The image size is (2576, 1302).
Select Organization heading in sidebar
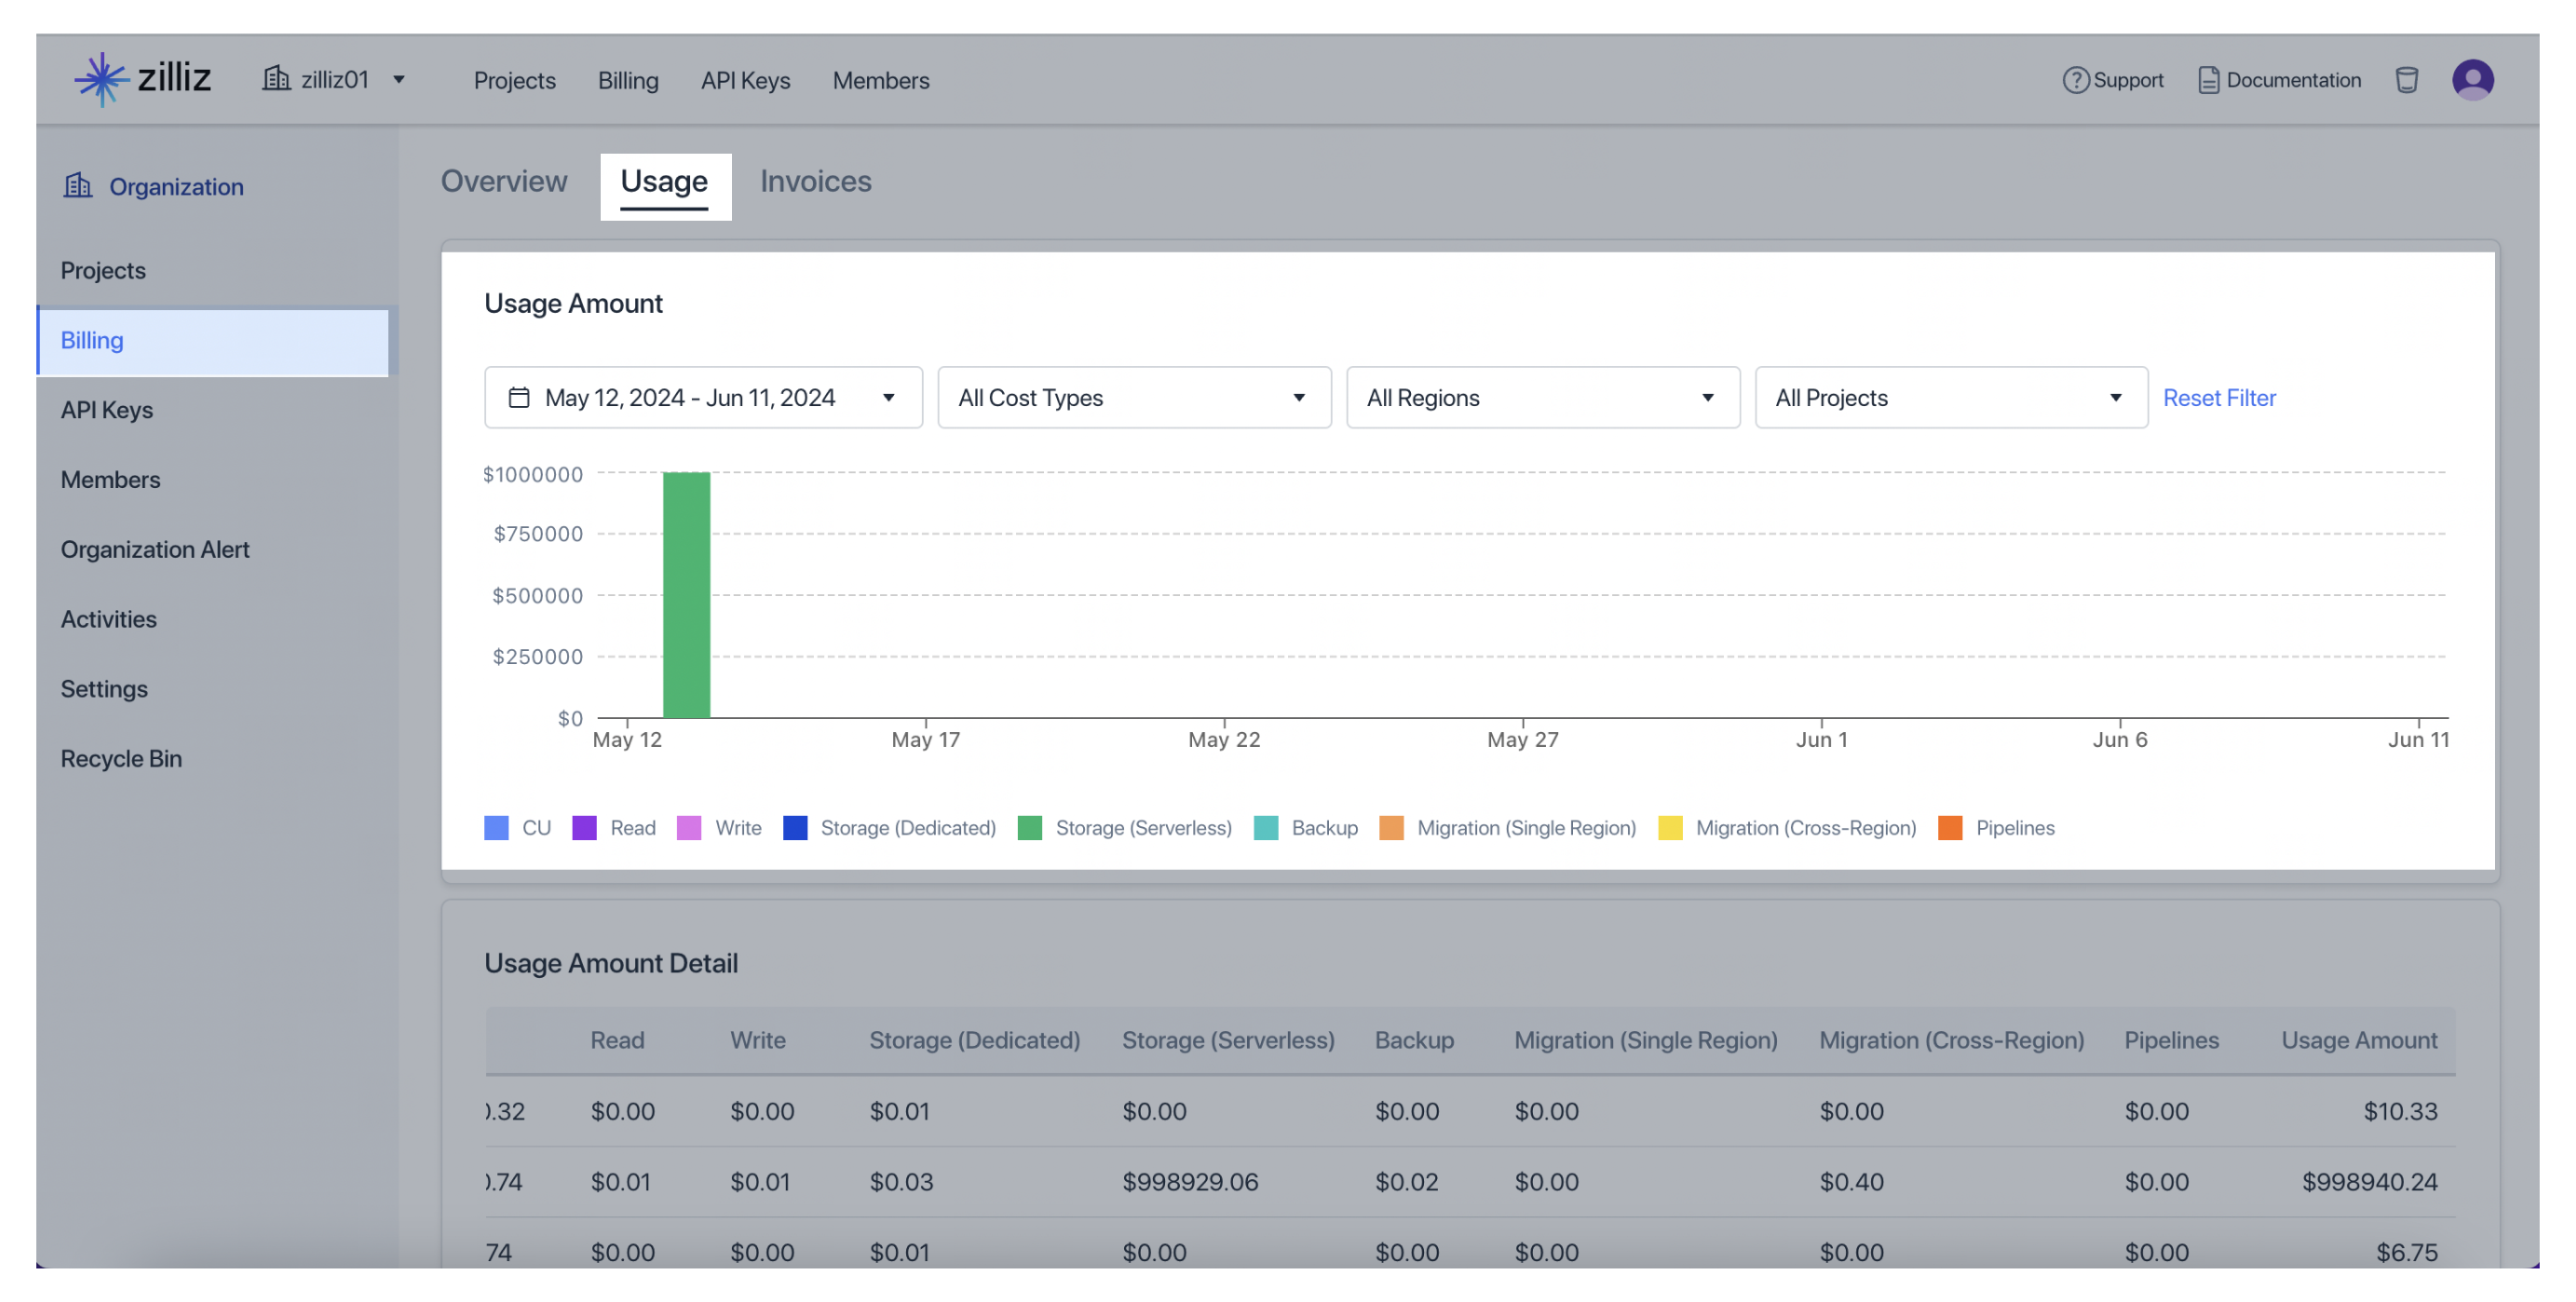pyautogui.click(x=176, y=187)
